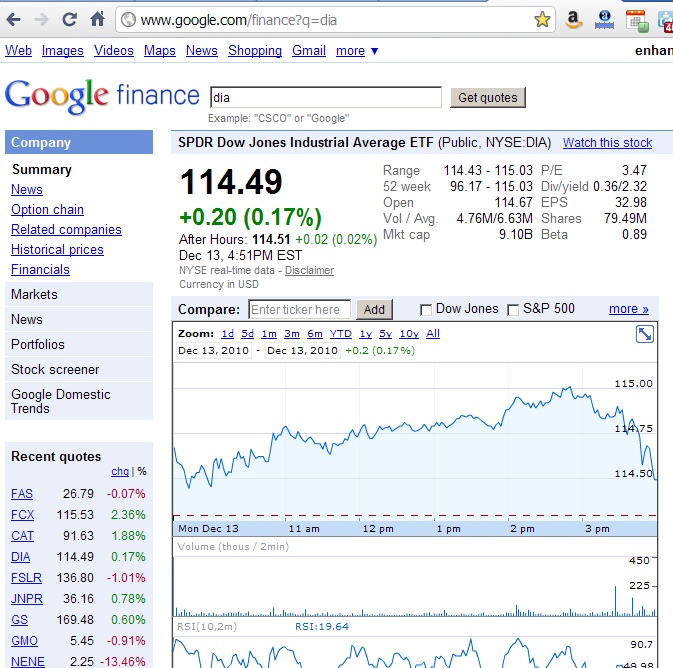673x668 pixels.
Task: Click the 'more »' compare link
Action: coord(629,309)
